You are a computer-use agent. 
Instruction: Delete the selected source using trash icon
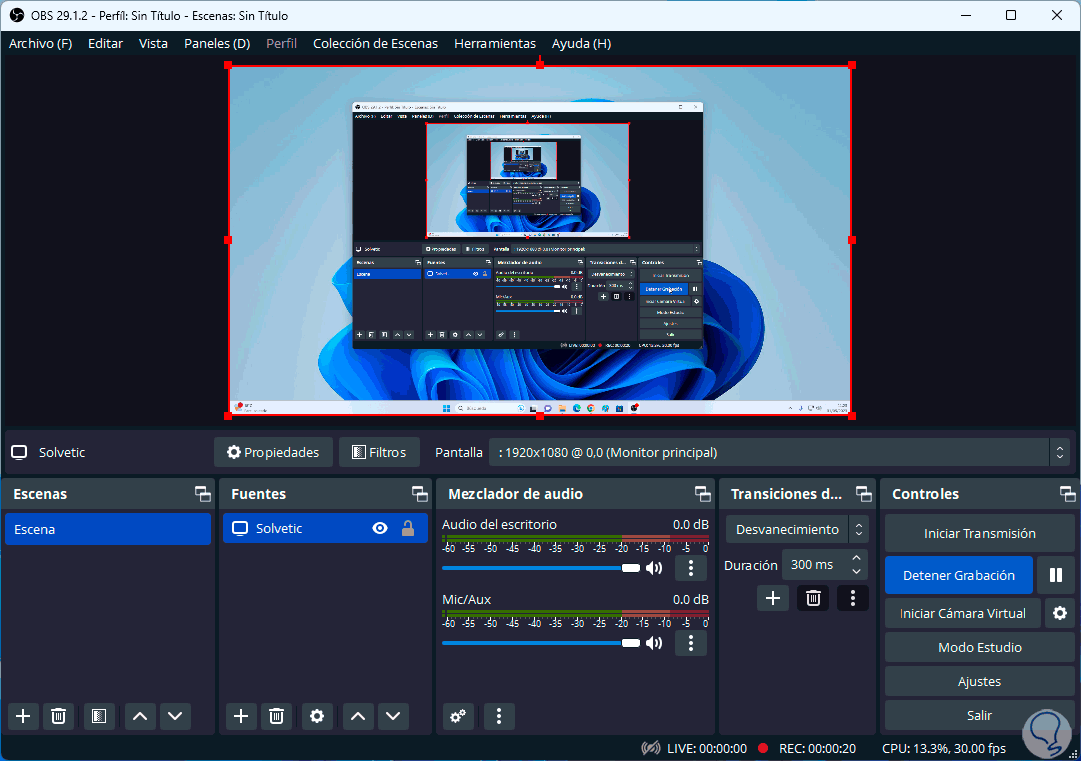coord(276,716)
